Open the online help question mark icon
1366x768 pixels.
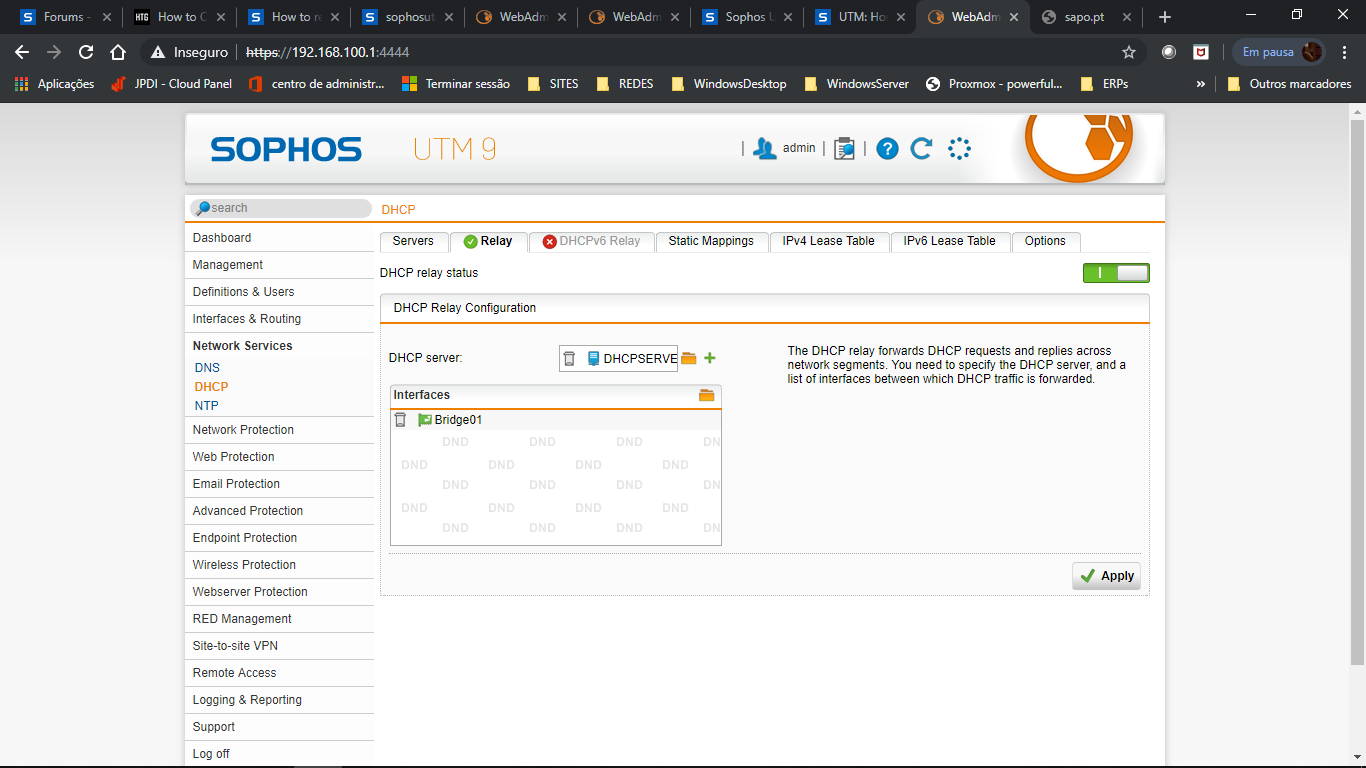click(x=887, y=148)
